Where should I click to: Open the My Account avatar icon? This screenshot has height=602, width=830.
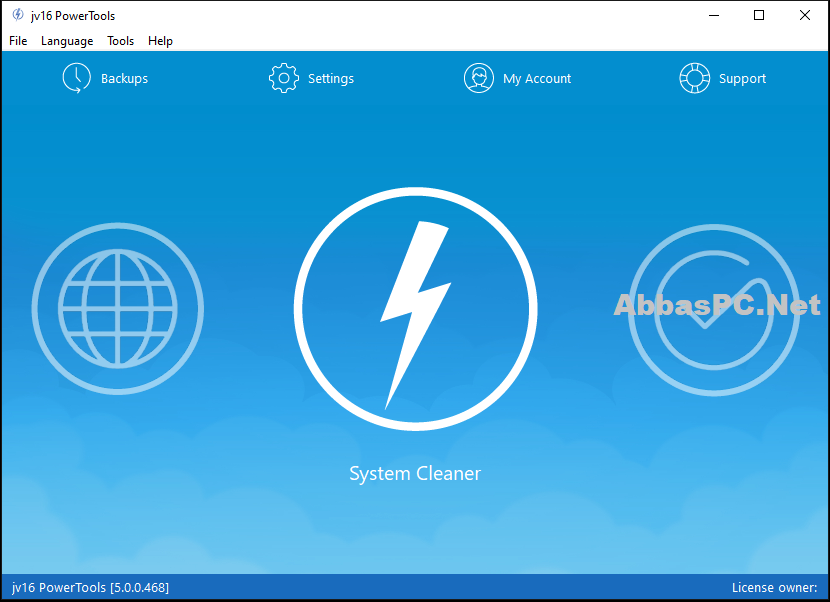pos(479,78)
